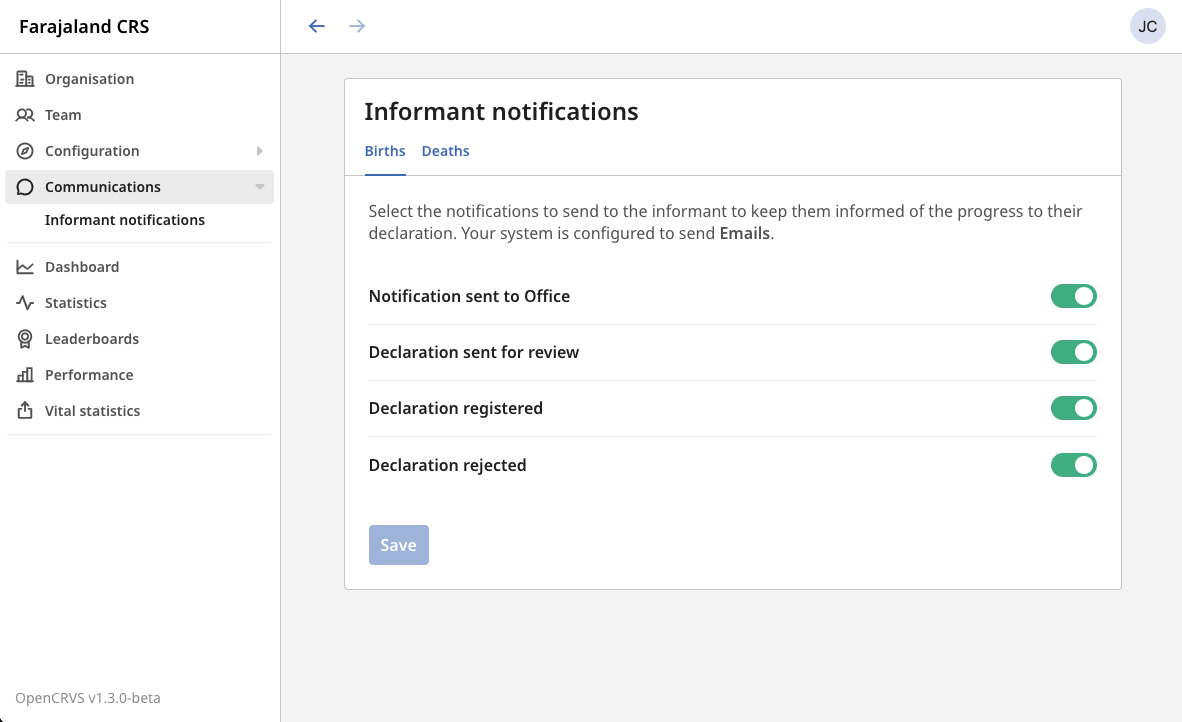Screen dimensions: 1182x722
Task: Click the Statistics pulse icon
Action: click(x=25, y=303)
